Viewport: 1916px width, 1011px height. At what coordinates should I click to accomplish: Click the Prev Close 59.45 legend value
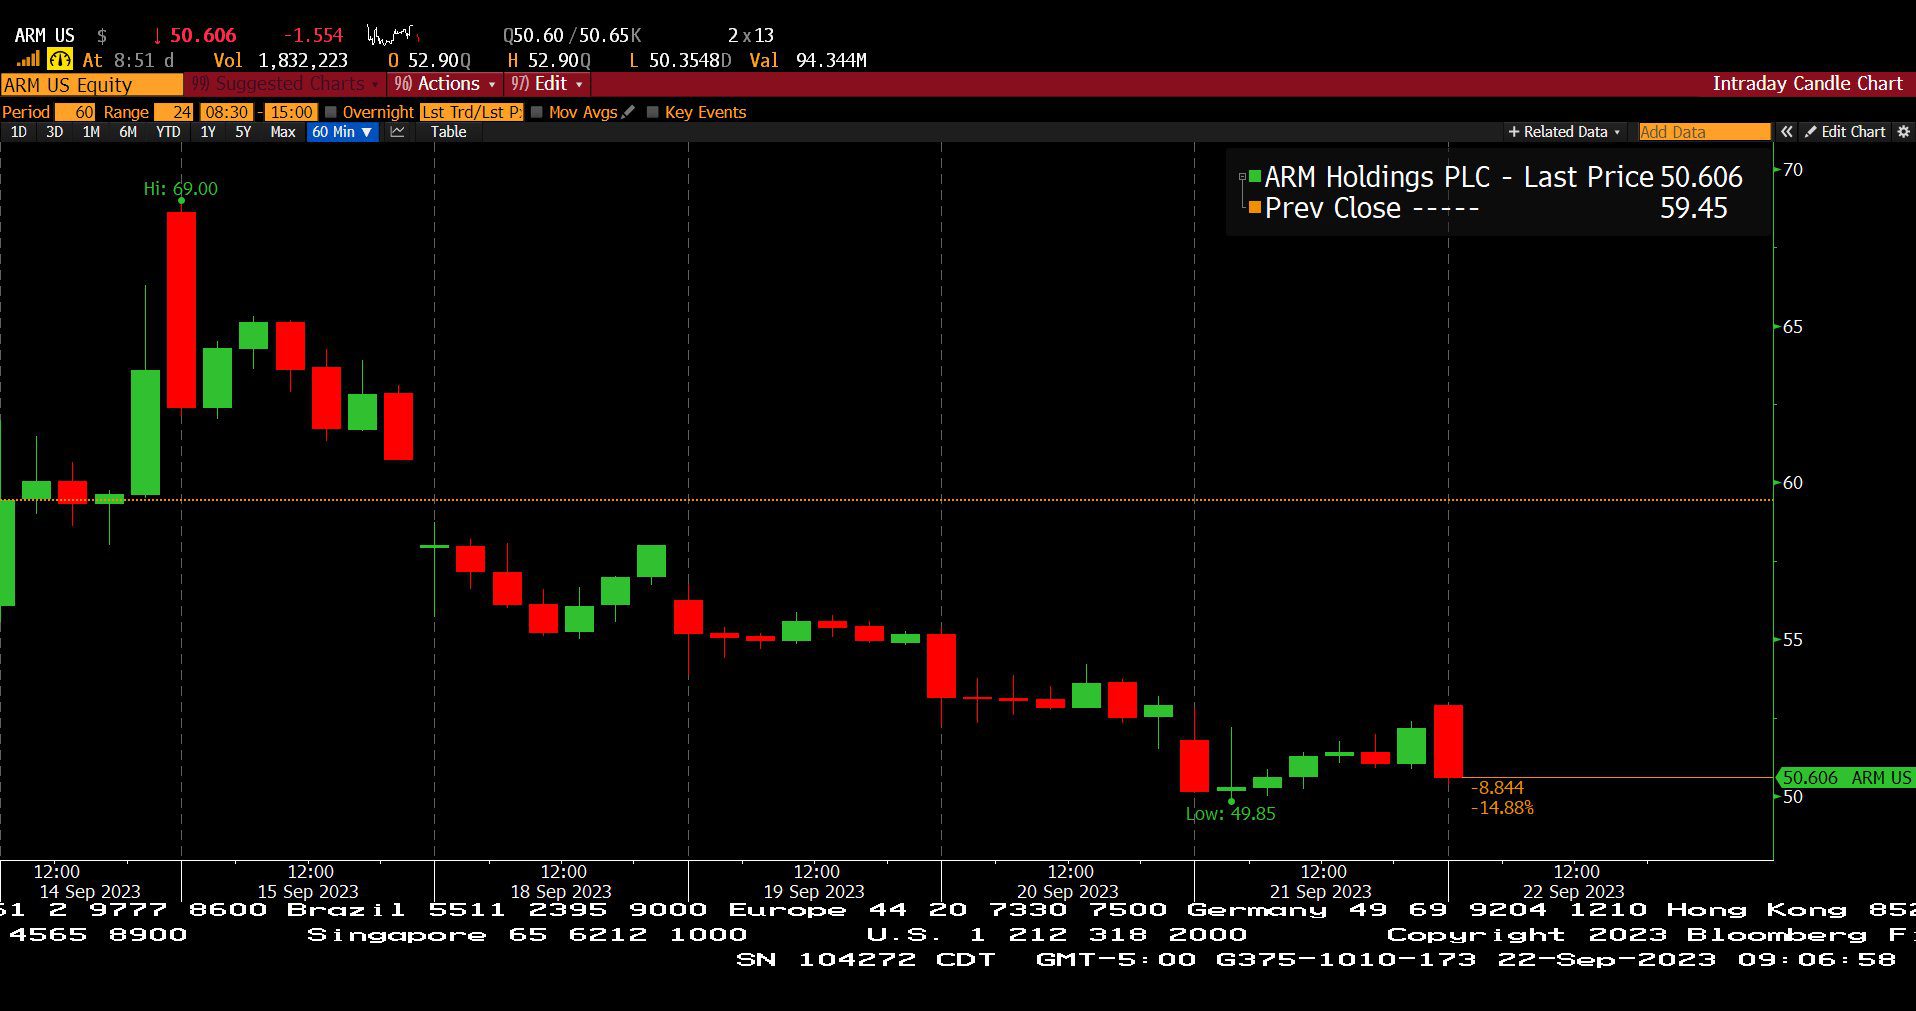(1694, 208)
